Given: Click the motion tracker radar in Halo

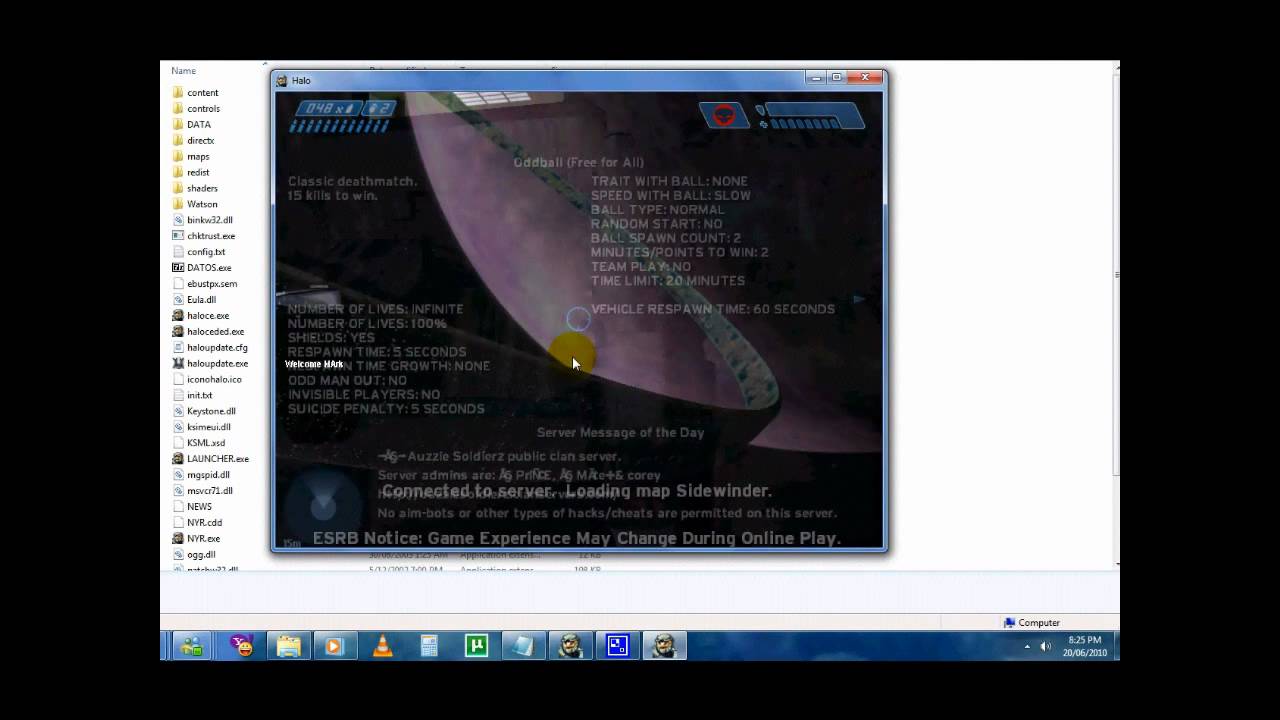Looking at the screenshot, I should point(321,508).
